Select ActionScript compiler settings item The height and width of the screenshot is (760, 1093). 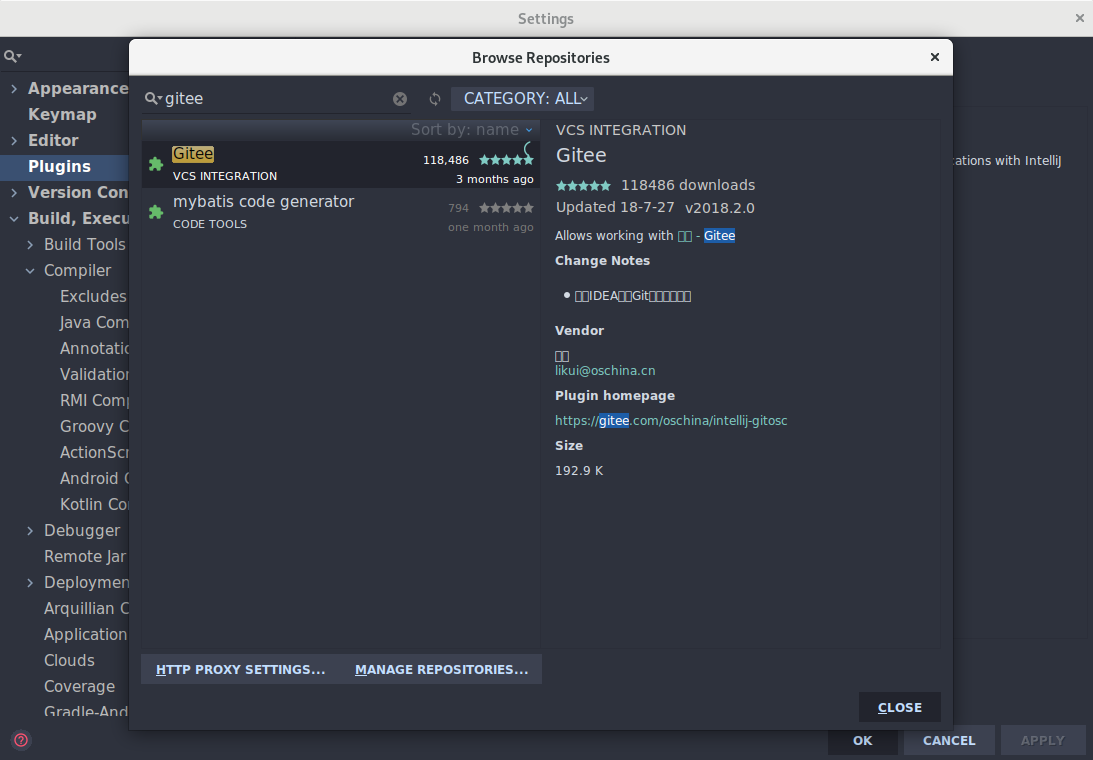(x=94, y=453)
